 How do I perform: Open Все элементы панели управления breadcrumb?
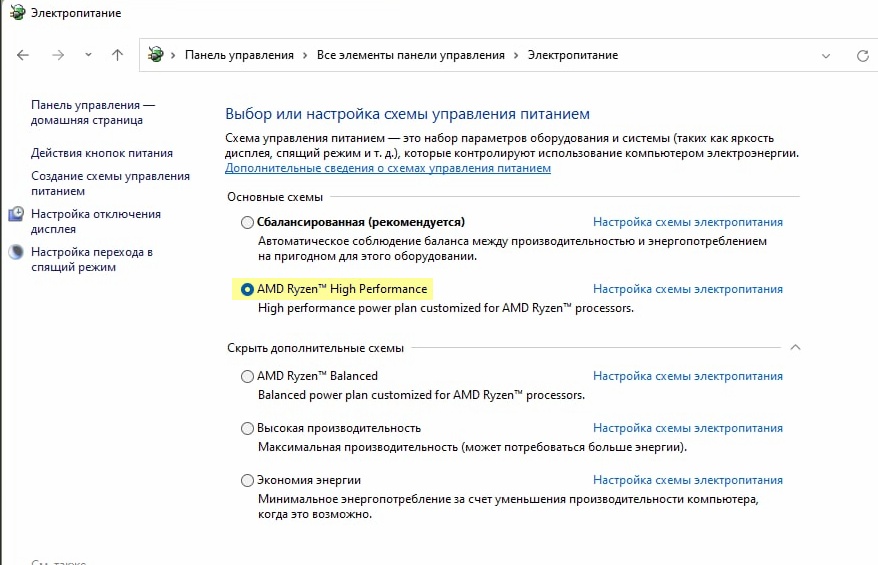coord(410,55)
